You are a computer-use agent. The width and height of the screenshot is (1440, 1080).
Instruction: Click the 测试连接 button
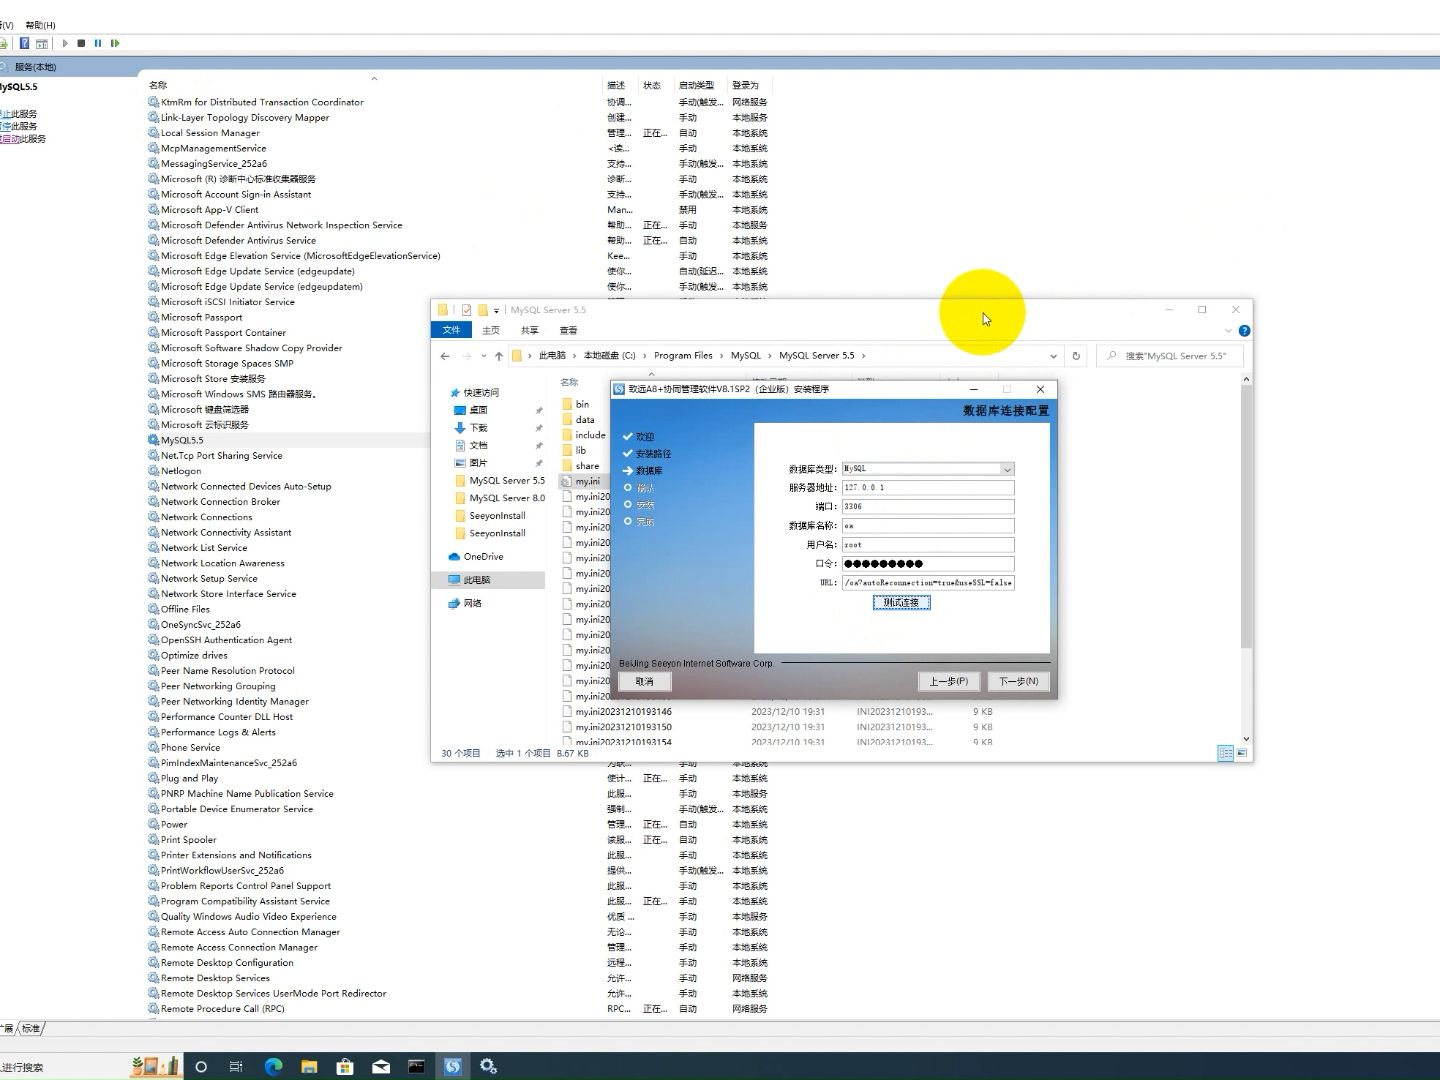[x=901, y=603]
